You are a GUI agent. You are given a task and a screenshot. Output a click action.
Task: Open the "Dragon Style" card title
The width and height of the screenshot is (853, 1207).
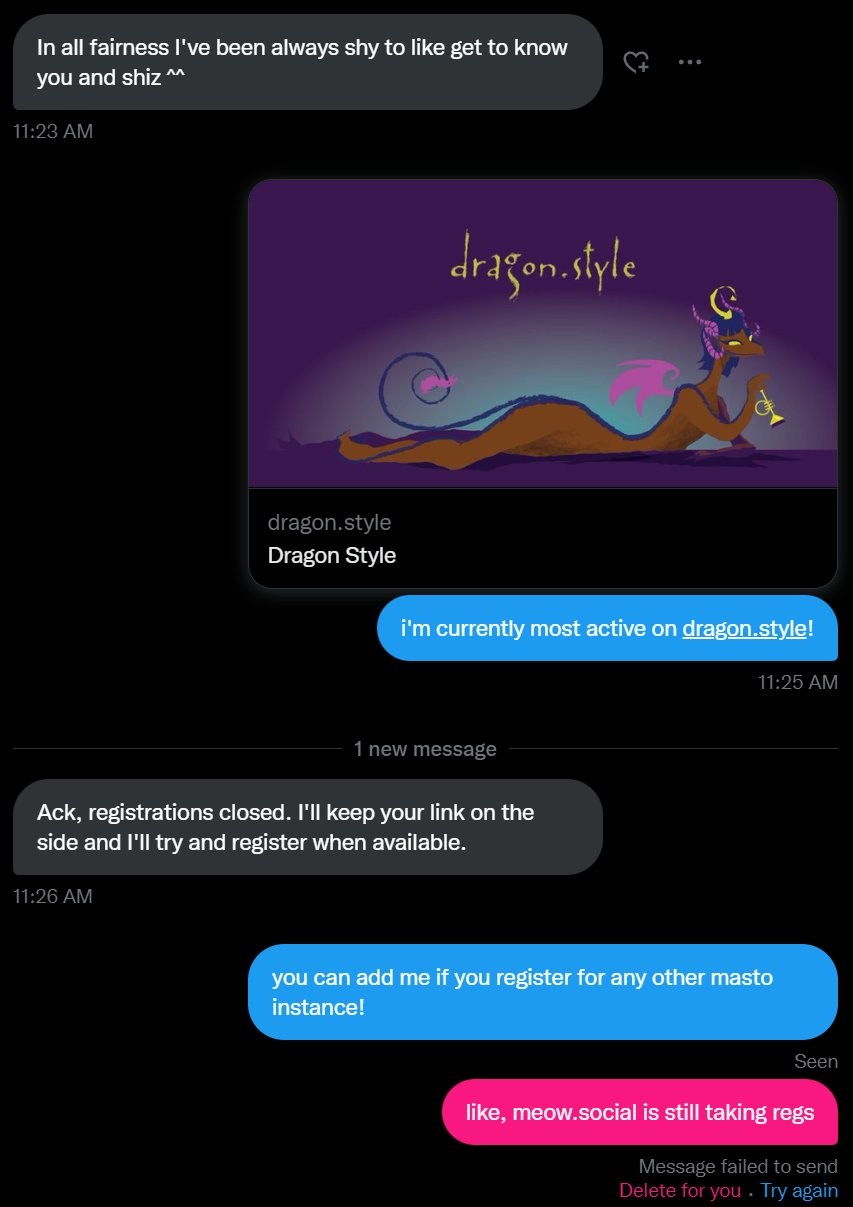click(x=332, y=555)
